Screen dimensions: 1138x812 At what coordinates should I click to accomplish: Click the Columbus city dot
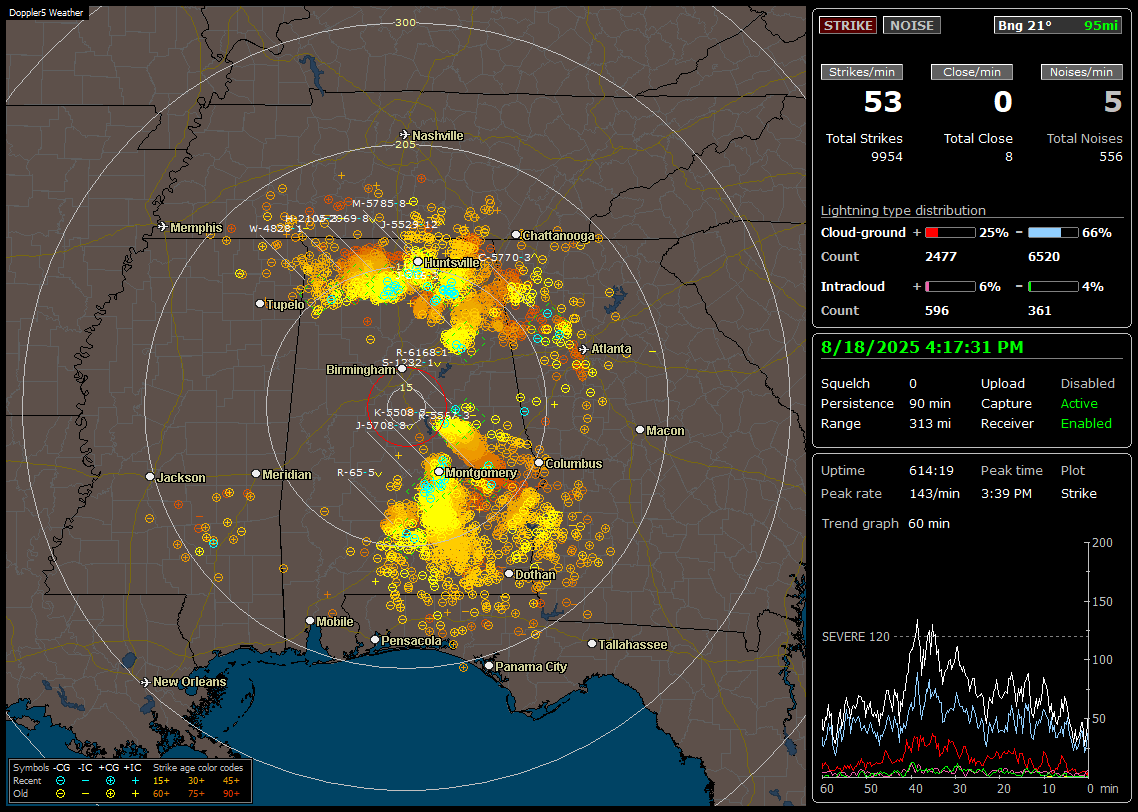(539, 462)
